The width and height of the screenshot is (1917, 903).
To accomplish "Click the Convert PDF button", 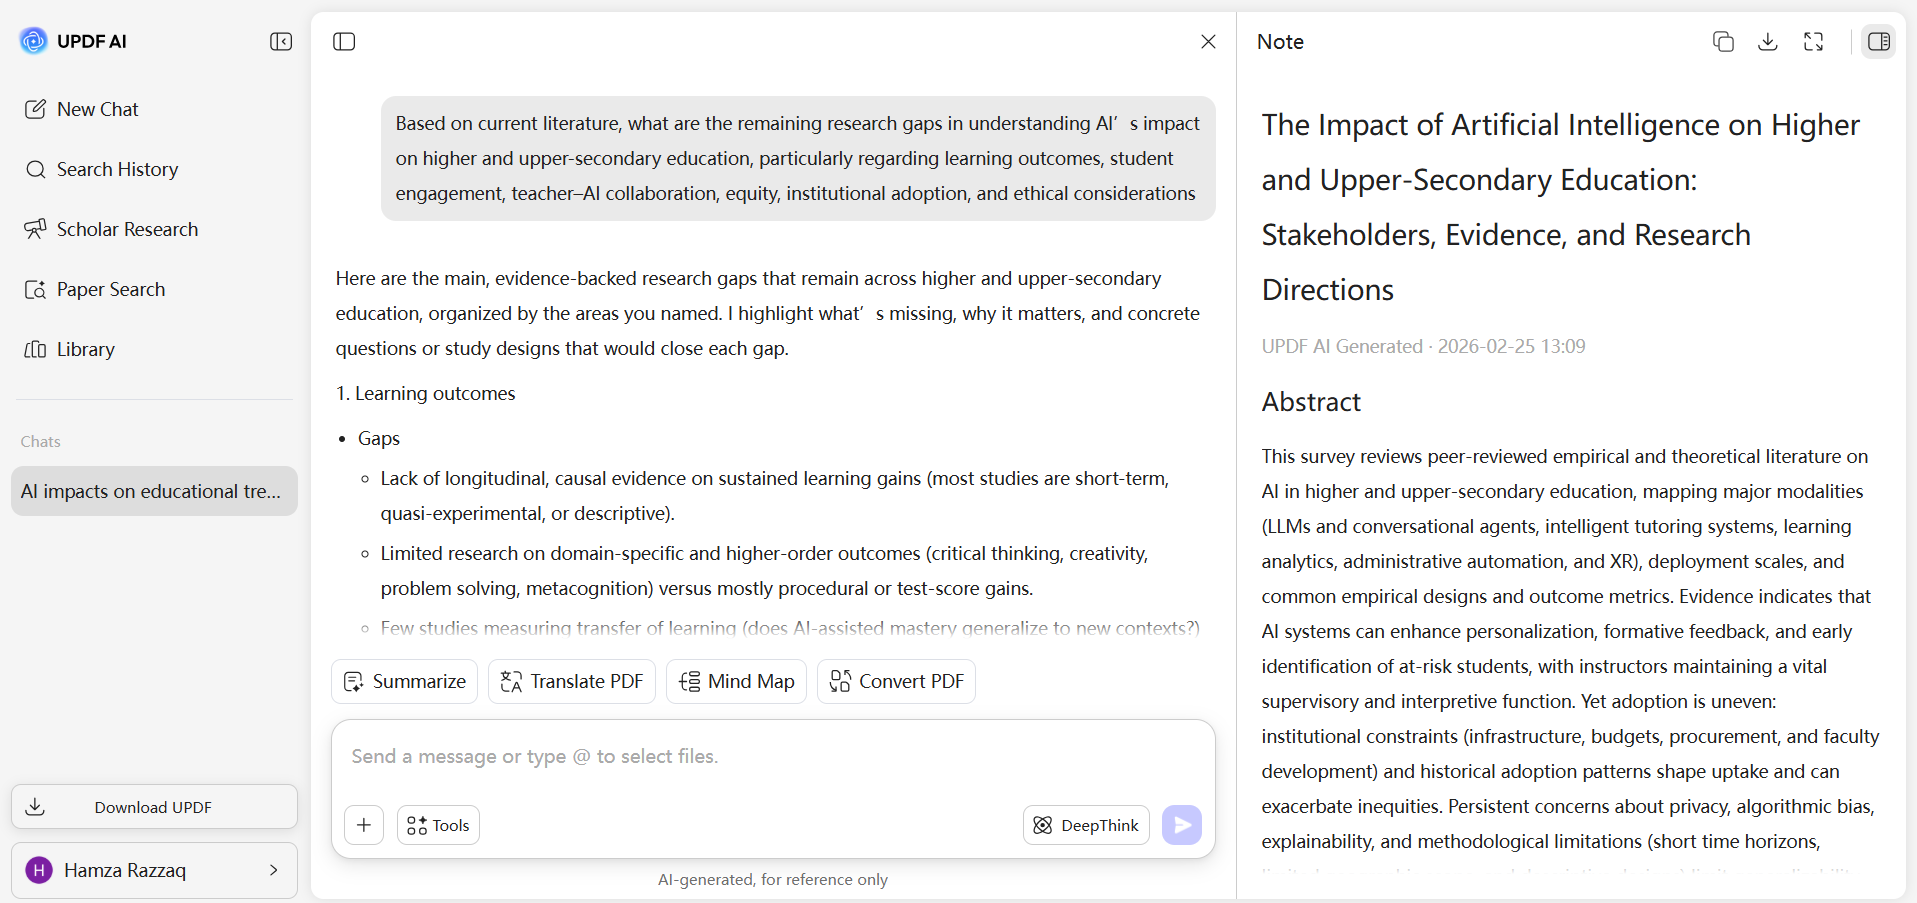I will point(896,681).
